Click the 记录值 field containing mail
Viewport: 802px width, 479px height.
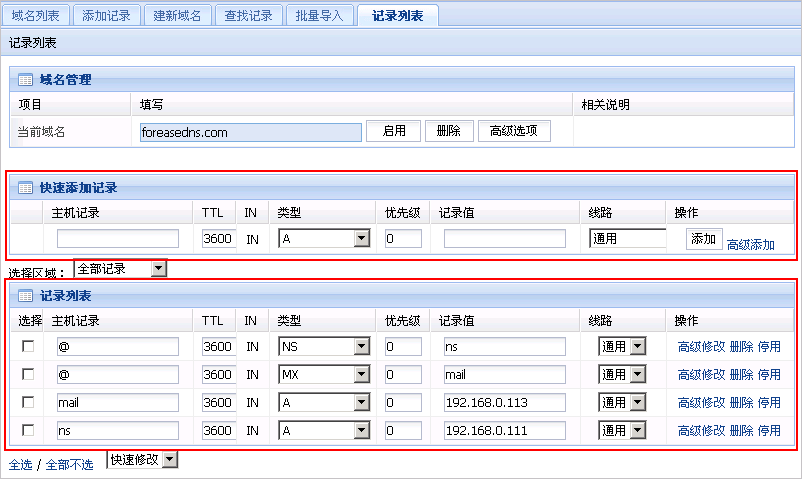(x=505, y=375)
